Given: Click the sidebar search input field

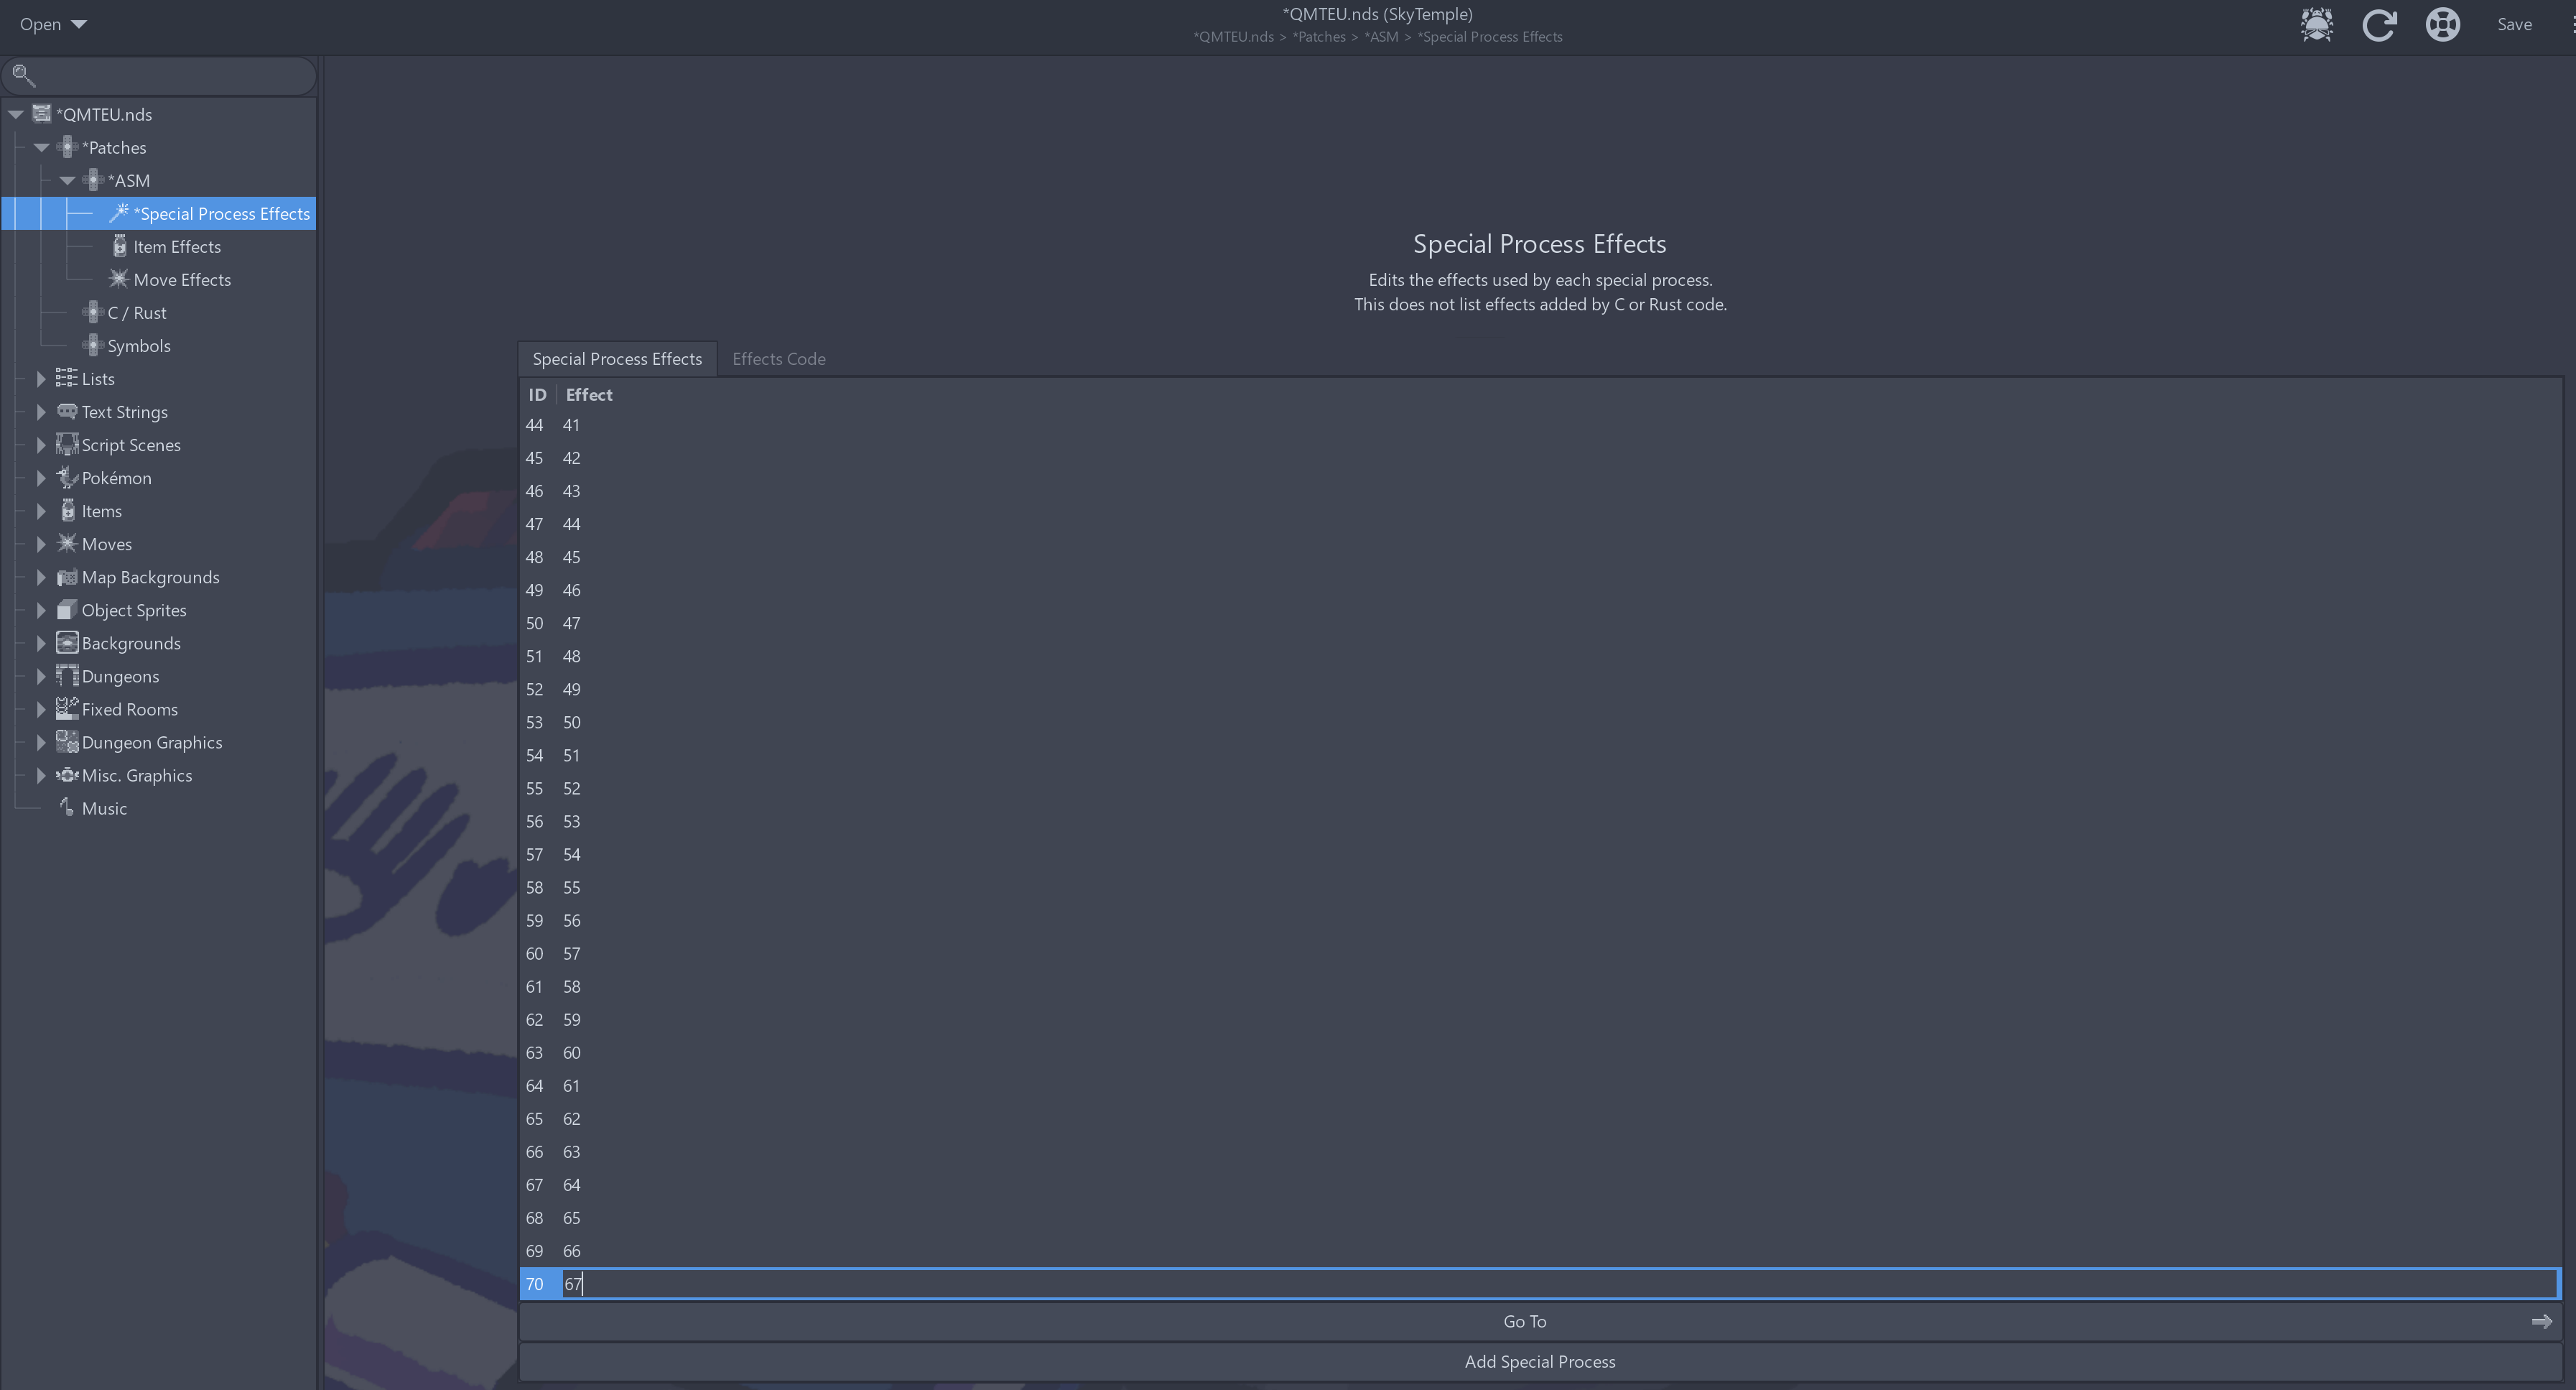Looking at the screenshot, I should [170, 75].
